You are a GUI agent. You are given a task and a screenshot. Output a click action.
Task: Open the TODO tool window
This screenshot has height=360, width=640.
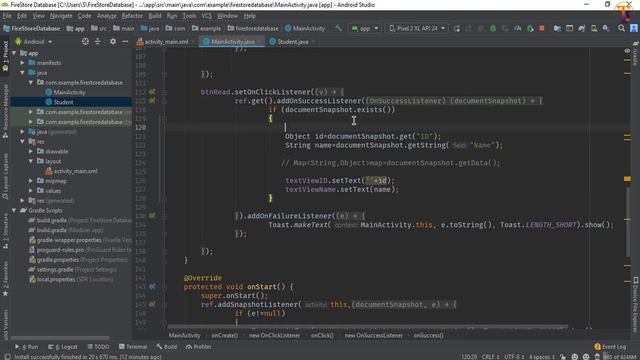98,347
